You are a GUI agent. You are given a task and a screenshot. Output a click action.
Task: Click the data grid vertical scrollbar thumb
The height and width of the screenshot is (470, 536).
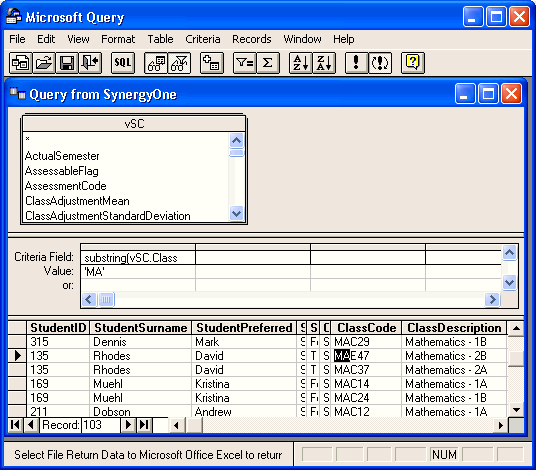coord(516,358)
